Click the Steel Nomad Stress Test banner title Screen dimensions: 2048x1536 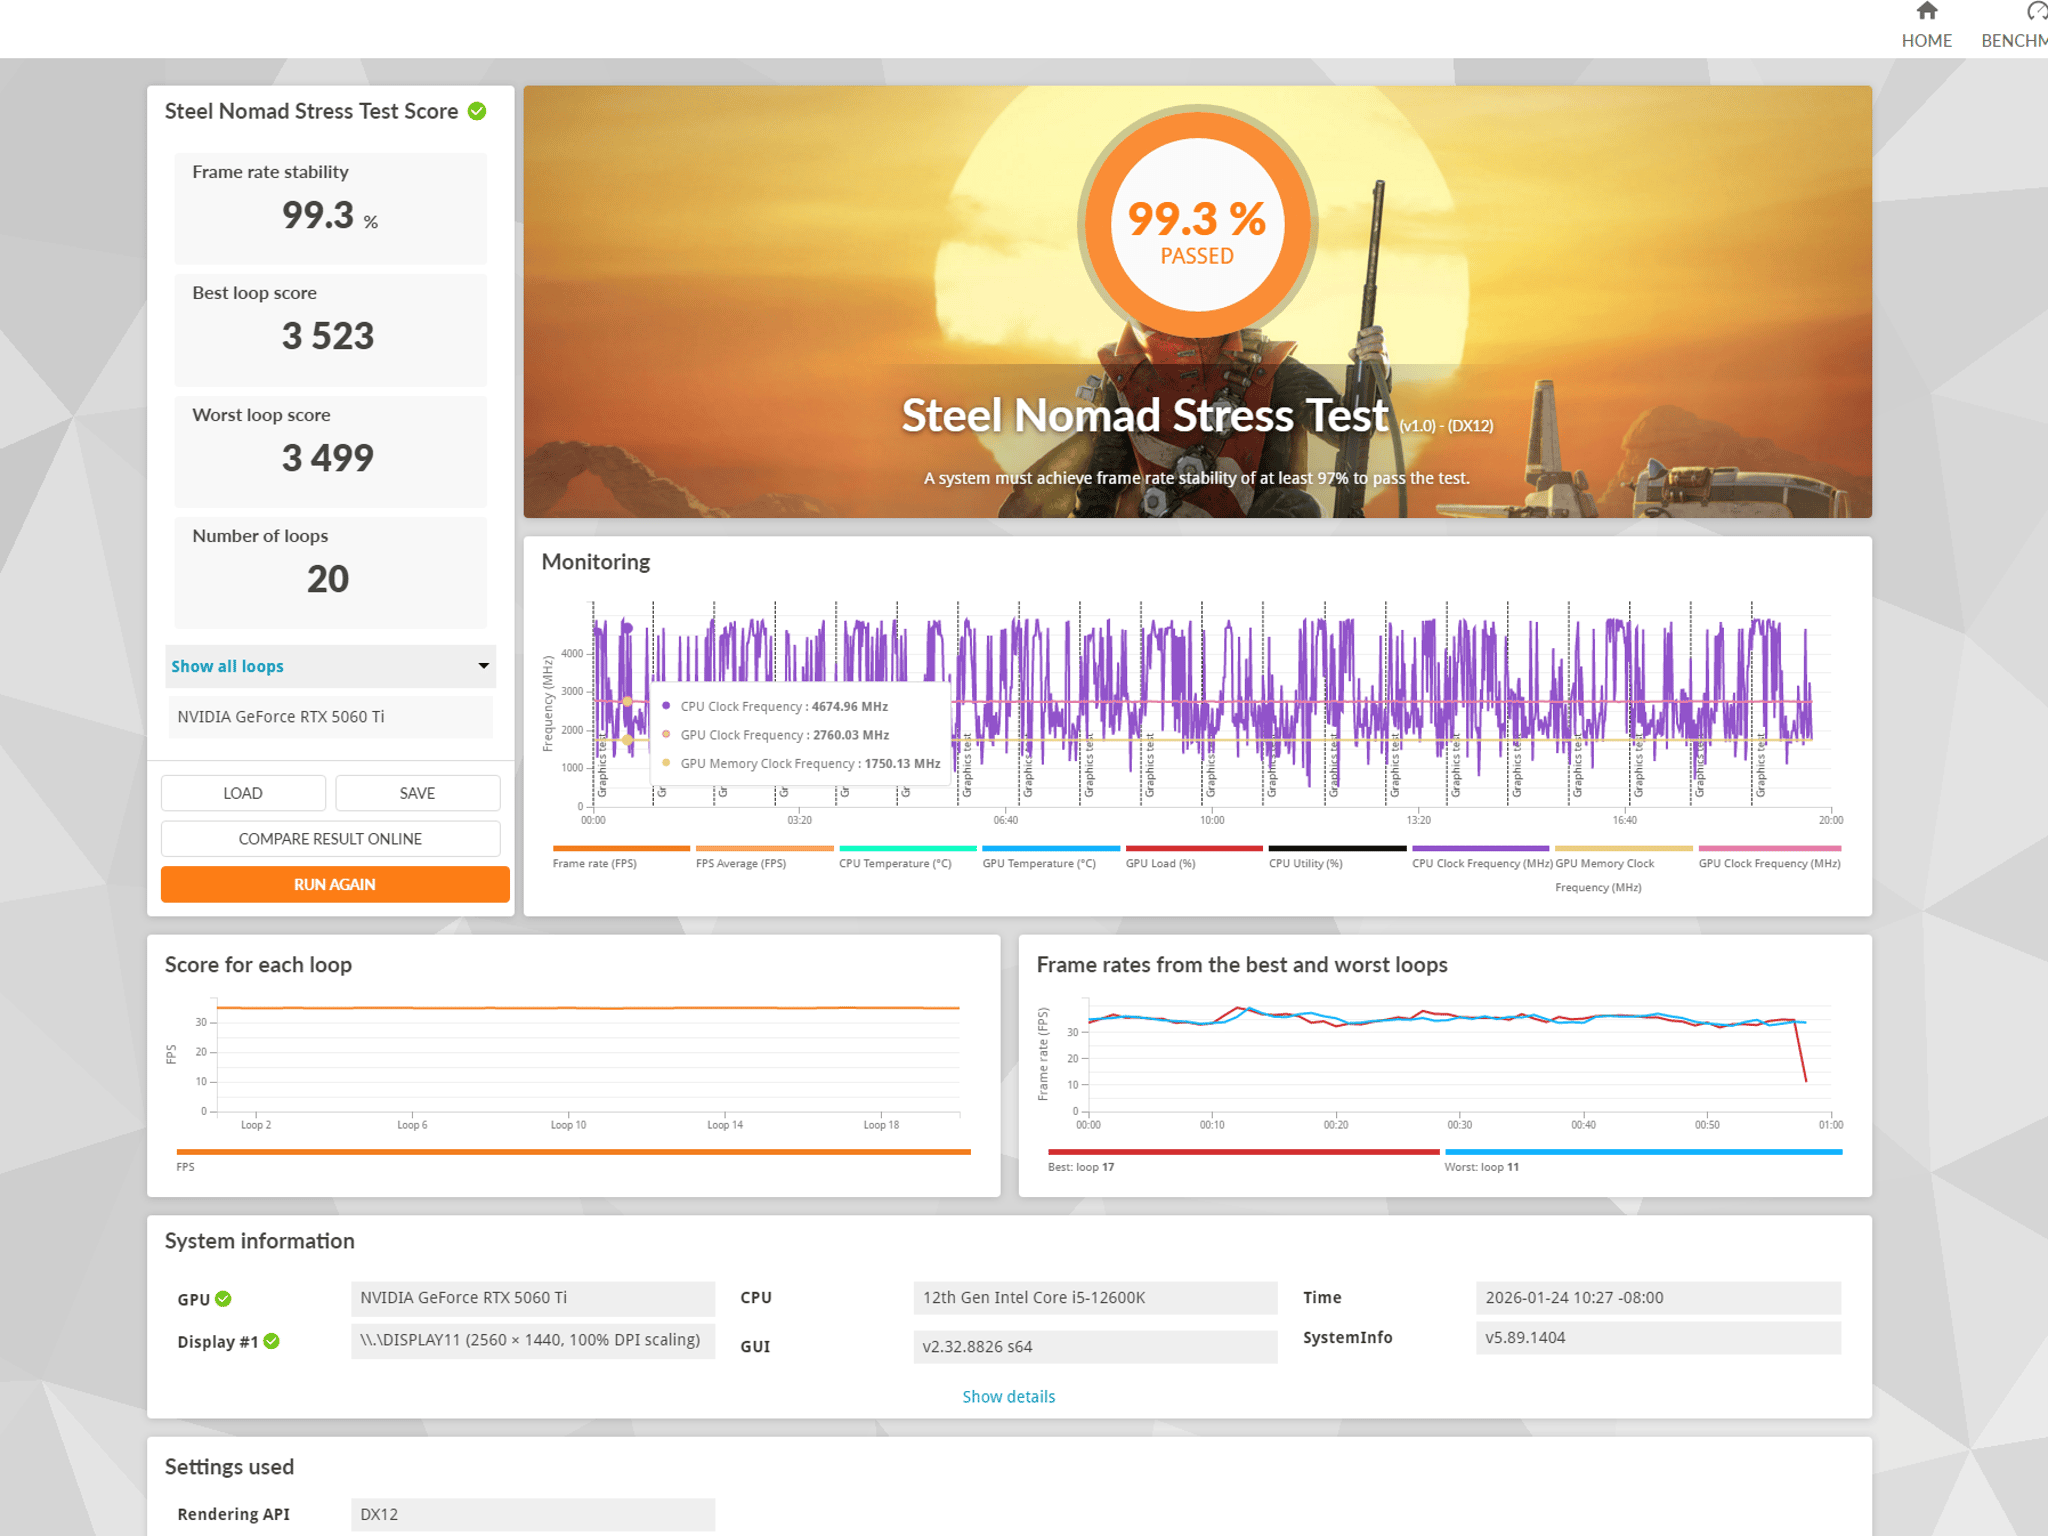(1145, 415)
